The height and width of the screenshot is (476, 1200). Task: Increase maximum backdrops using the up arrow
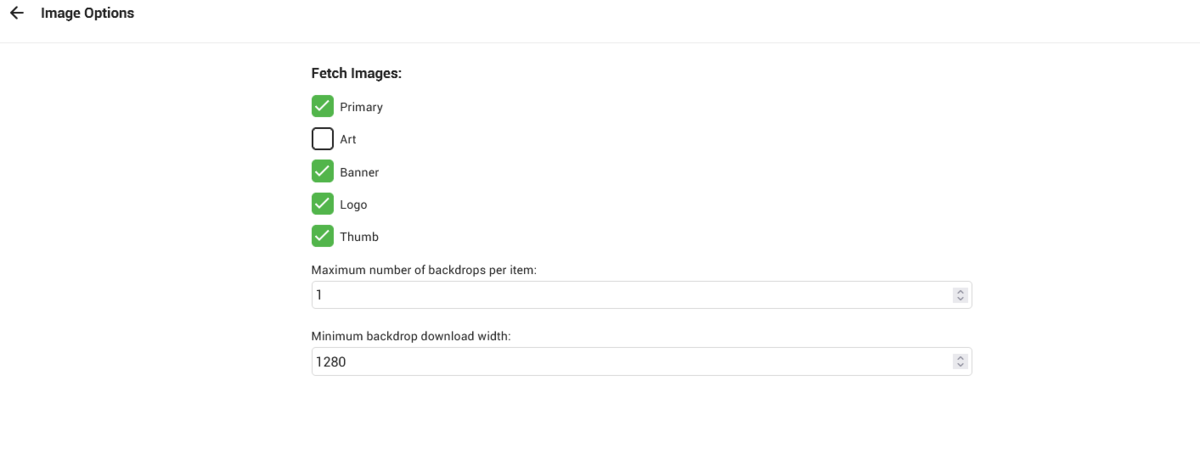coord(960,291)
